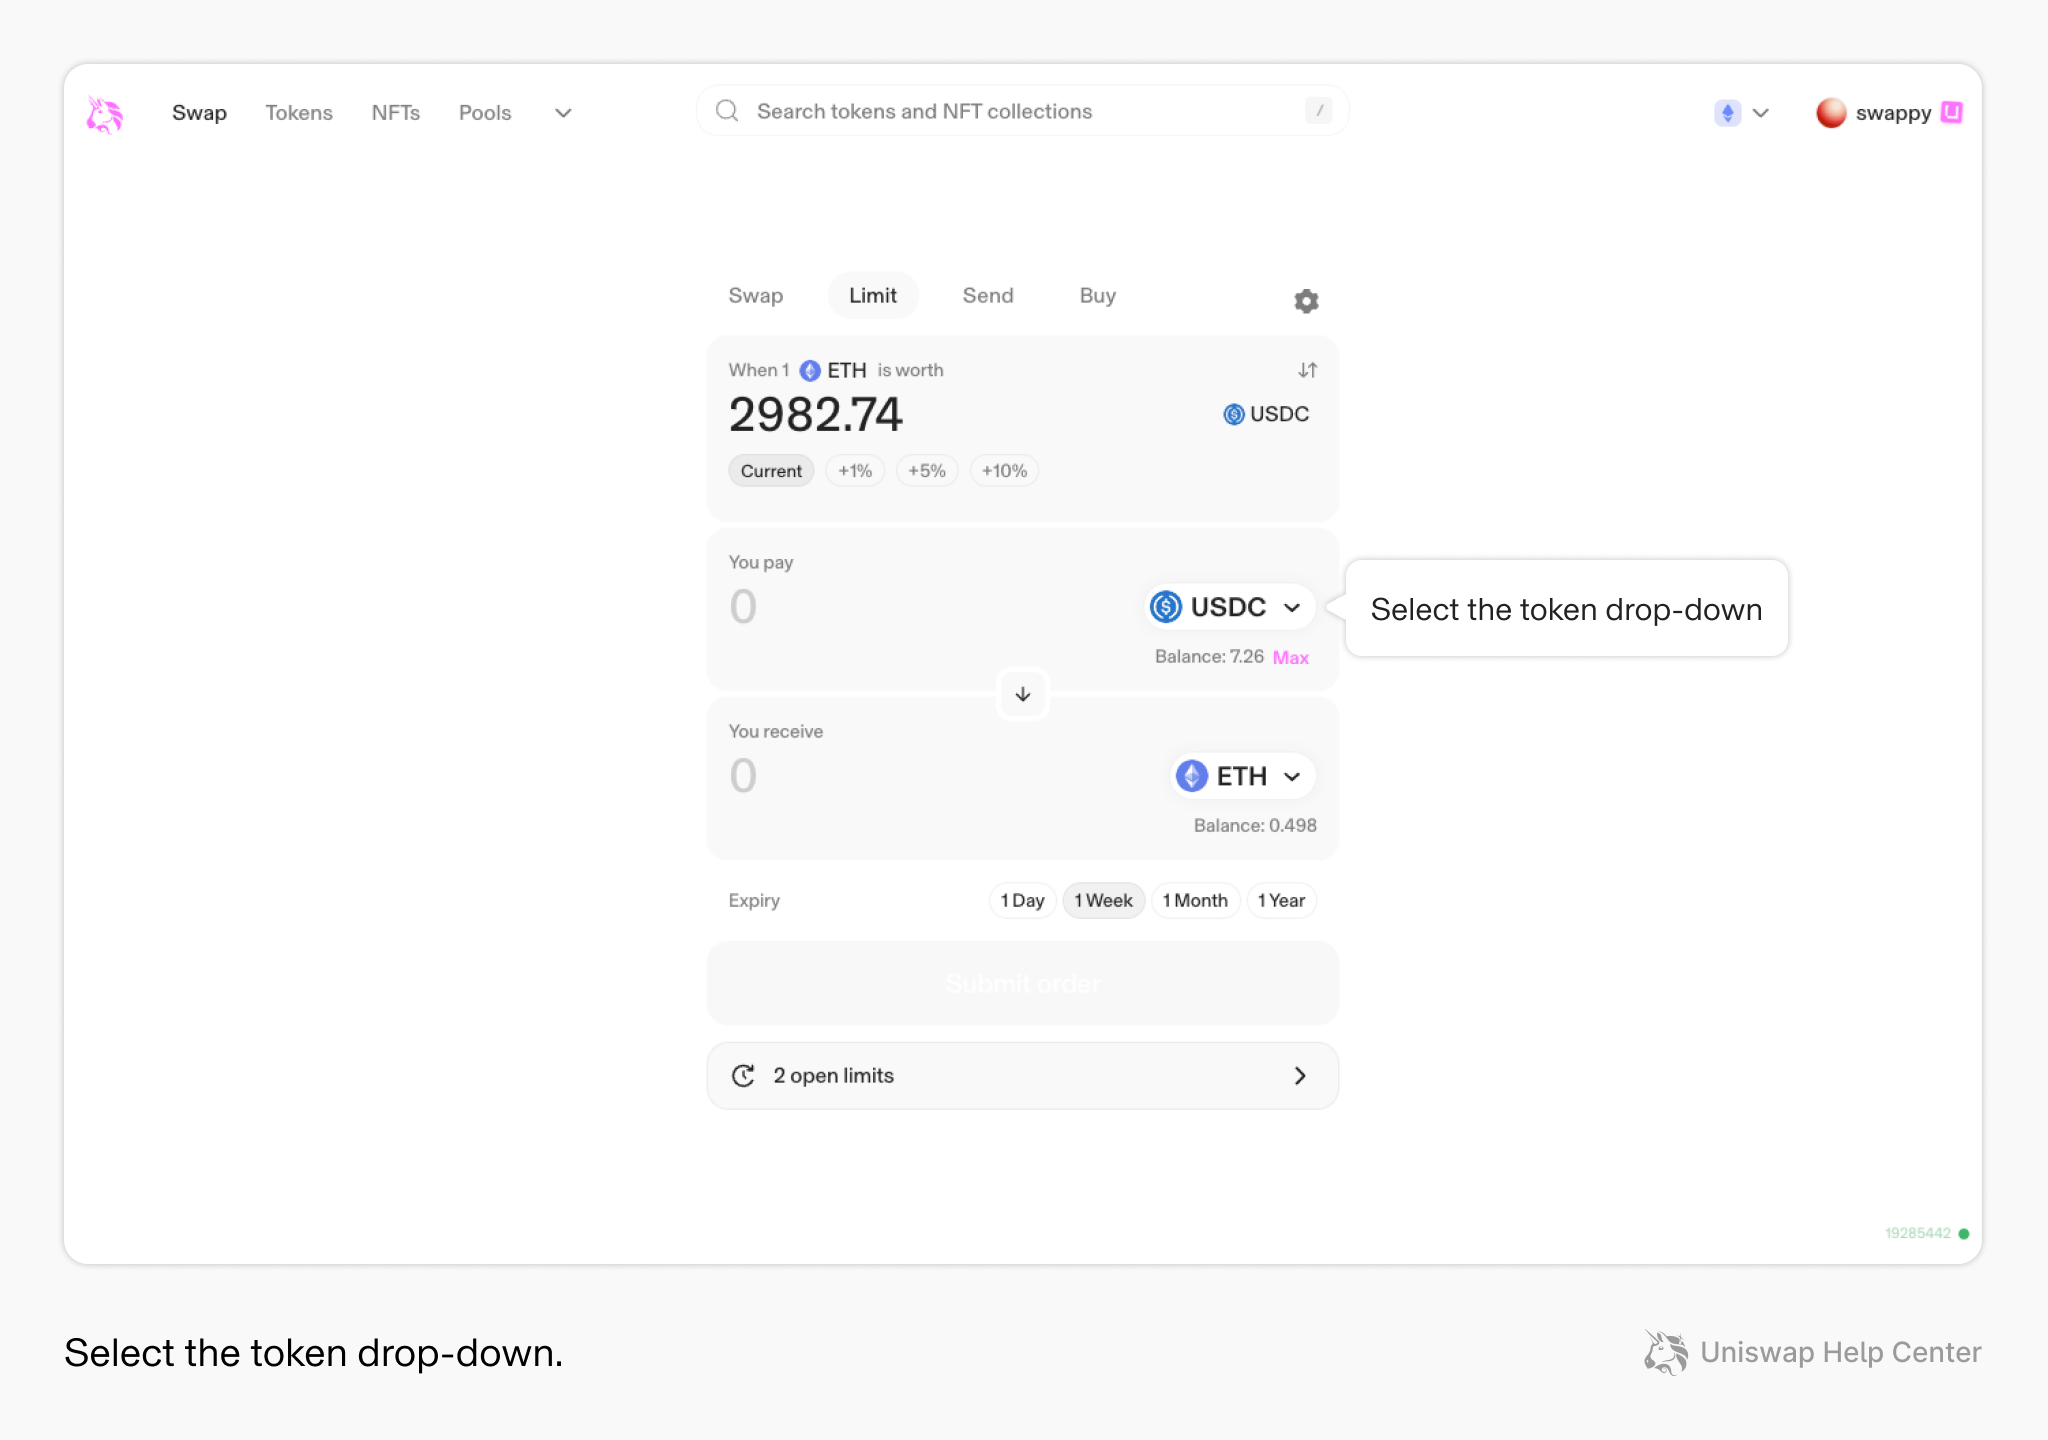Expand open limits with the right chevron
2048x1440 pixels.
pyautogui.click(x=1300, y=1076)
